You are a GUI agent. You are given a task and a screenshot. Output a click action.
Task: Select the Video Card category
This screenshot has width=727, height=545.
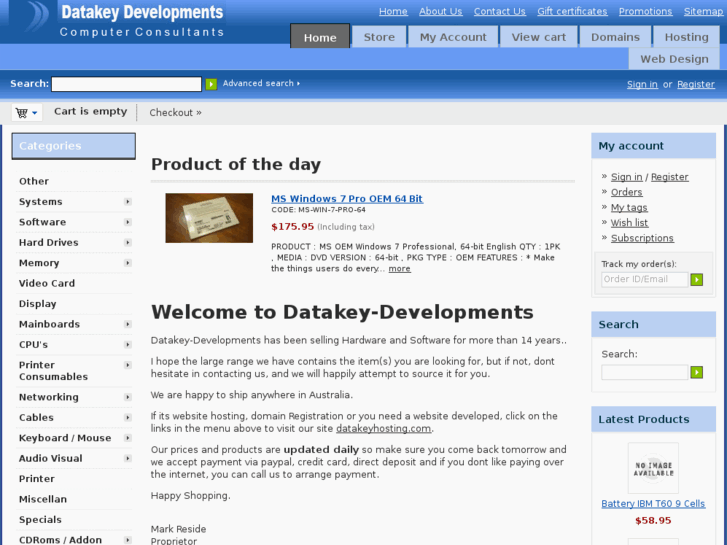(x=47, y=283)
